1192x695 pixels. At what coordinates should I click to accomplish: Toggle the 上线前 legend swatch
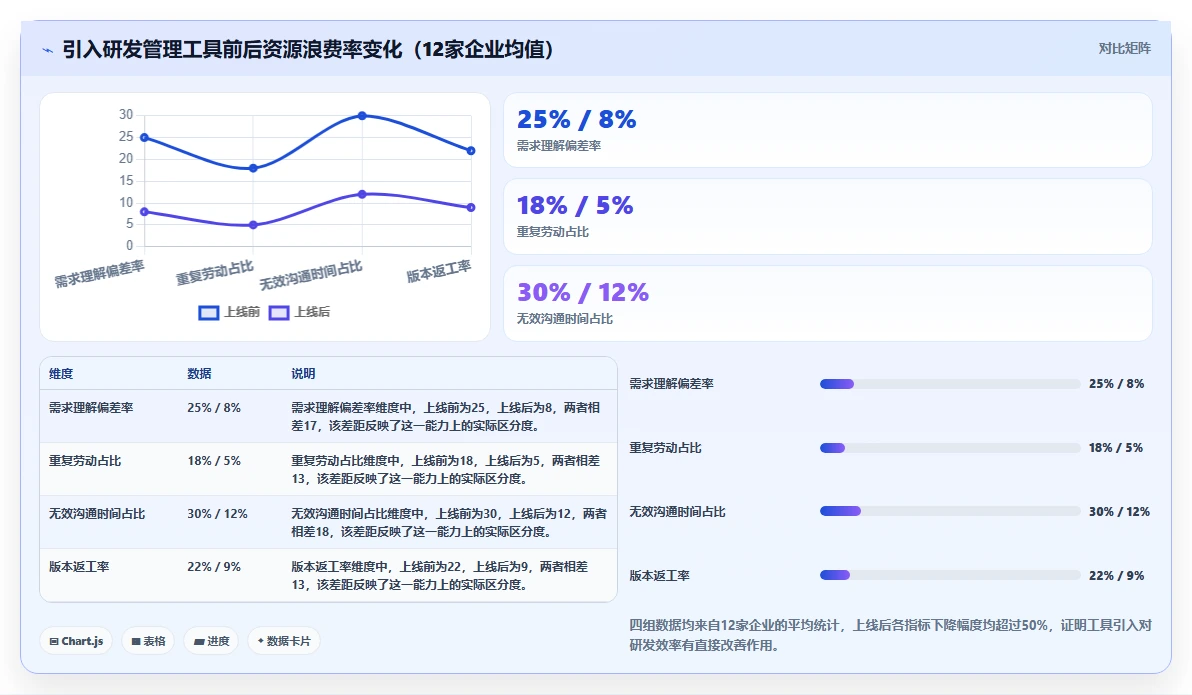click(209, 313)
